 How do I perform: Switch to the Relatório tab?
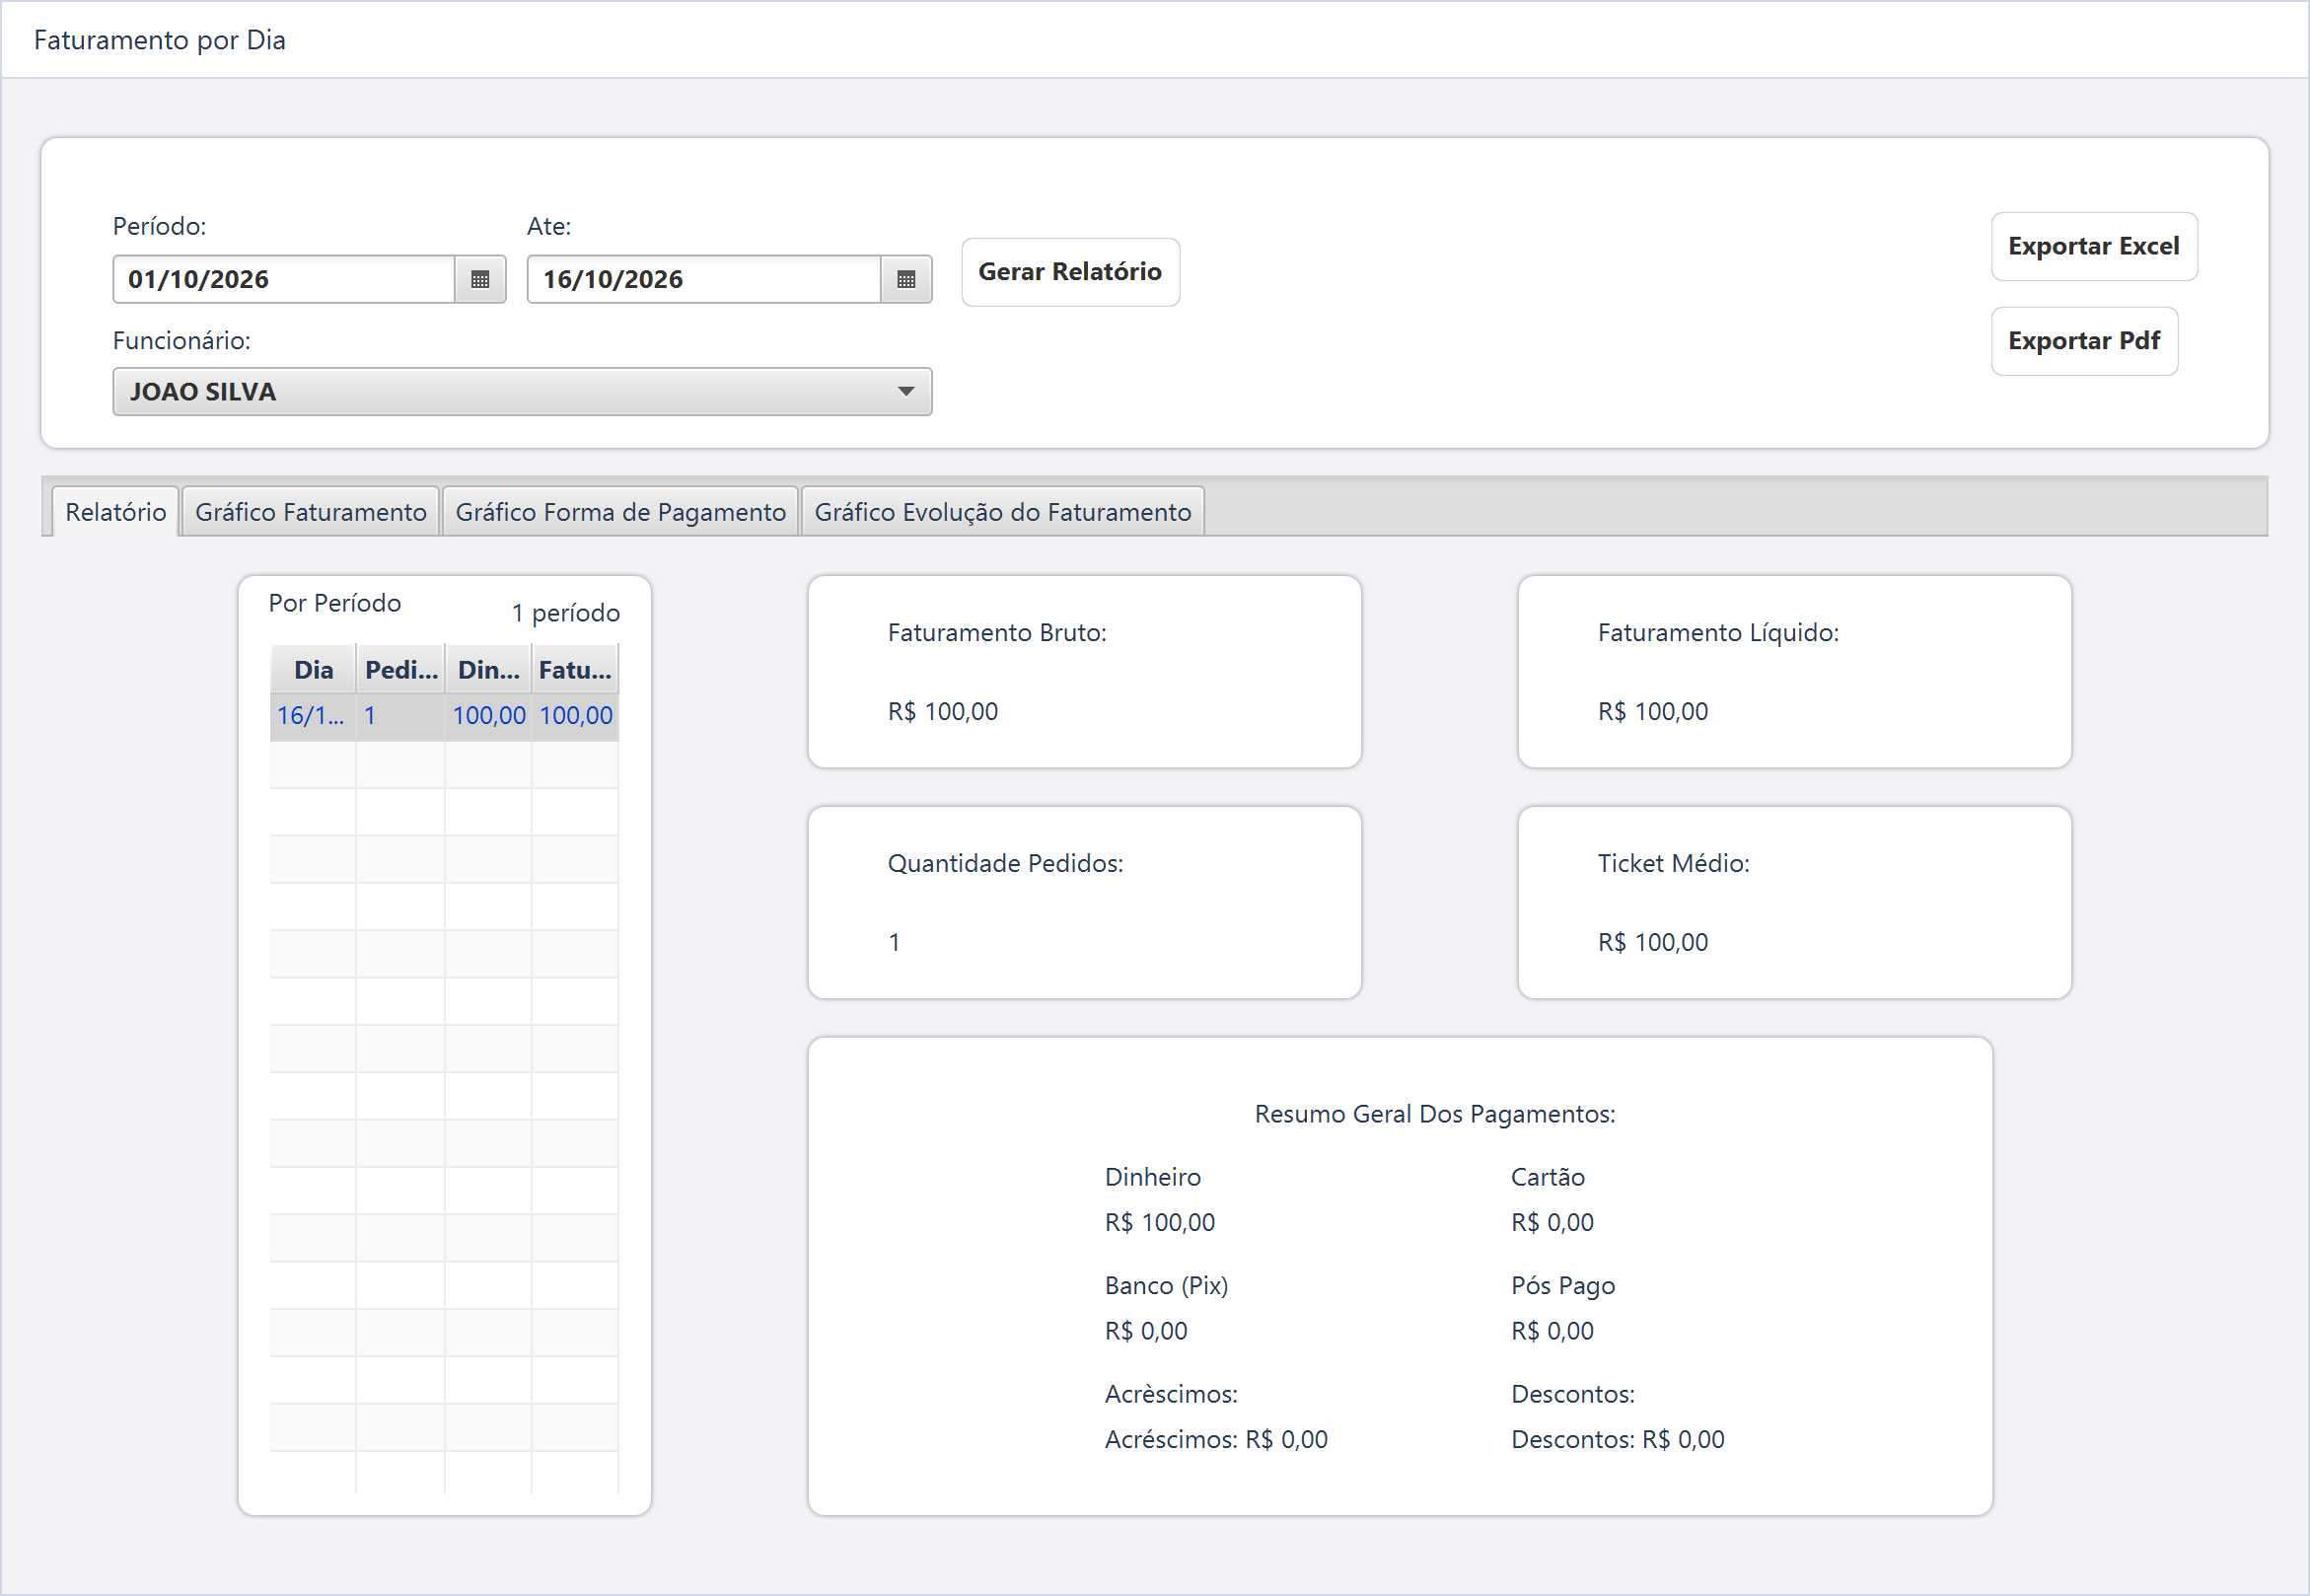click(116, 512)
